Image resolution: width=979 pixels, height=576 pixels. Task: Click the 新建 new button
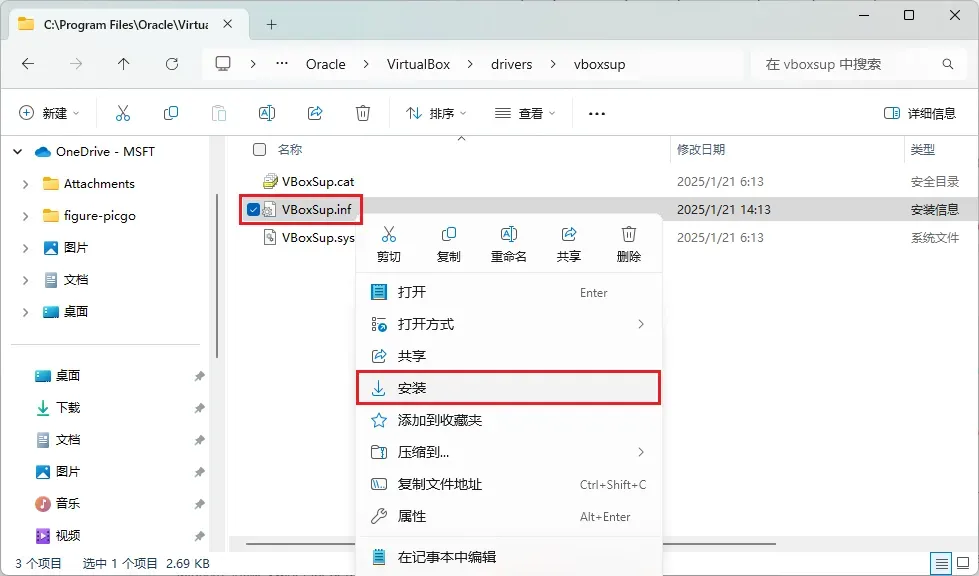click(49, 113)
